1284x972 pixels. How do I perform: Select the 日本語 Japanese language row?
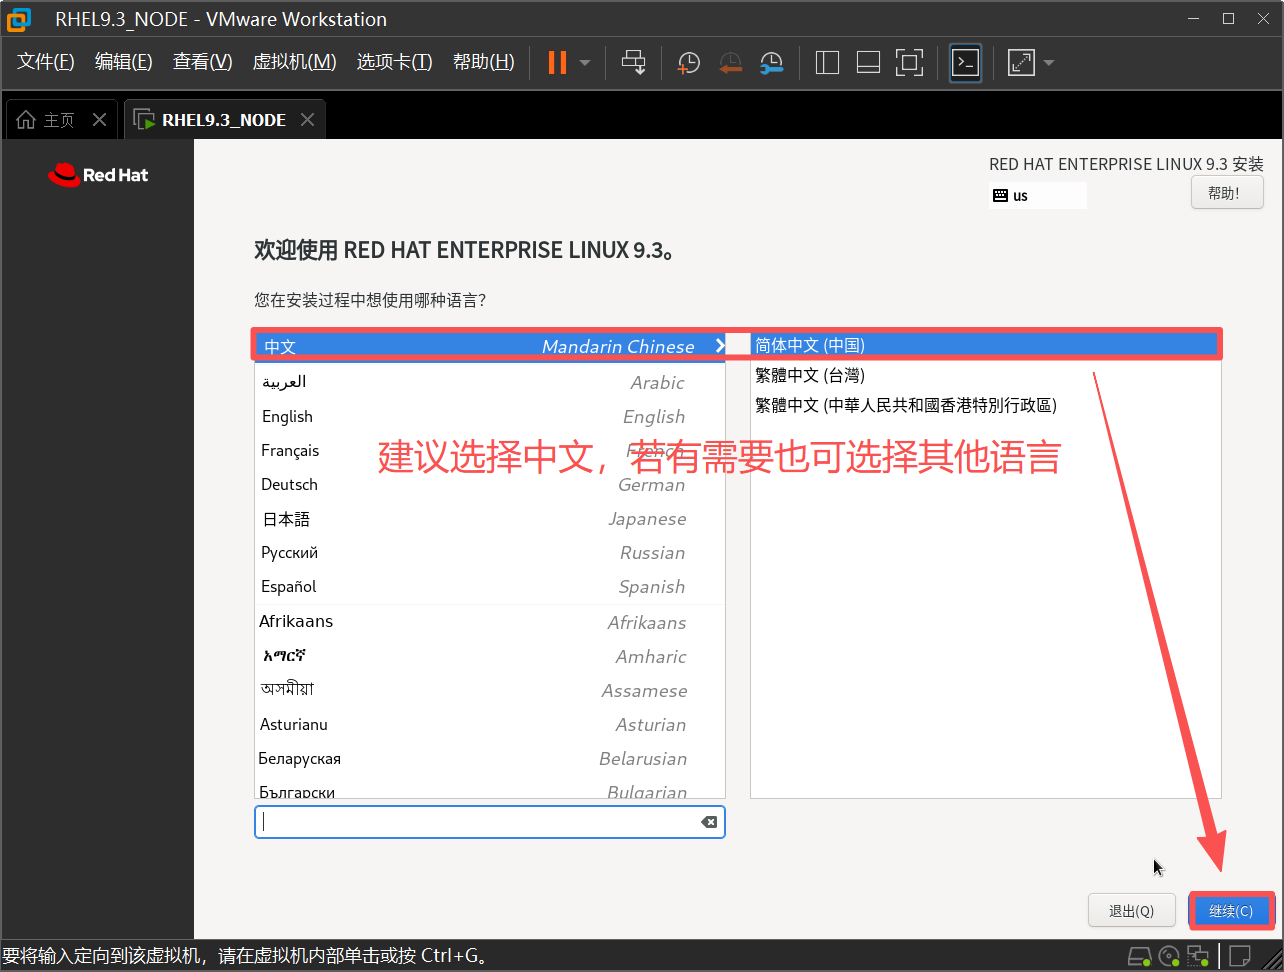pos(490,518)
